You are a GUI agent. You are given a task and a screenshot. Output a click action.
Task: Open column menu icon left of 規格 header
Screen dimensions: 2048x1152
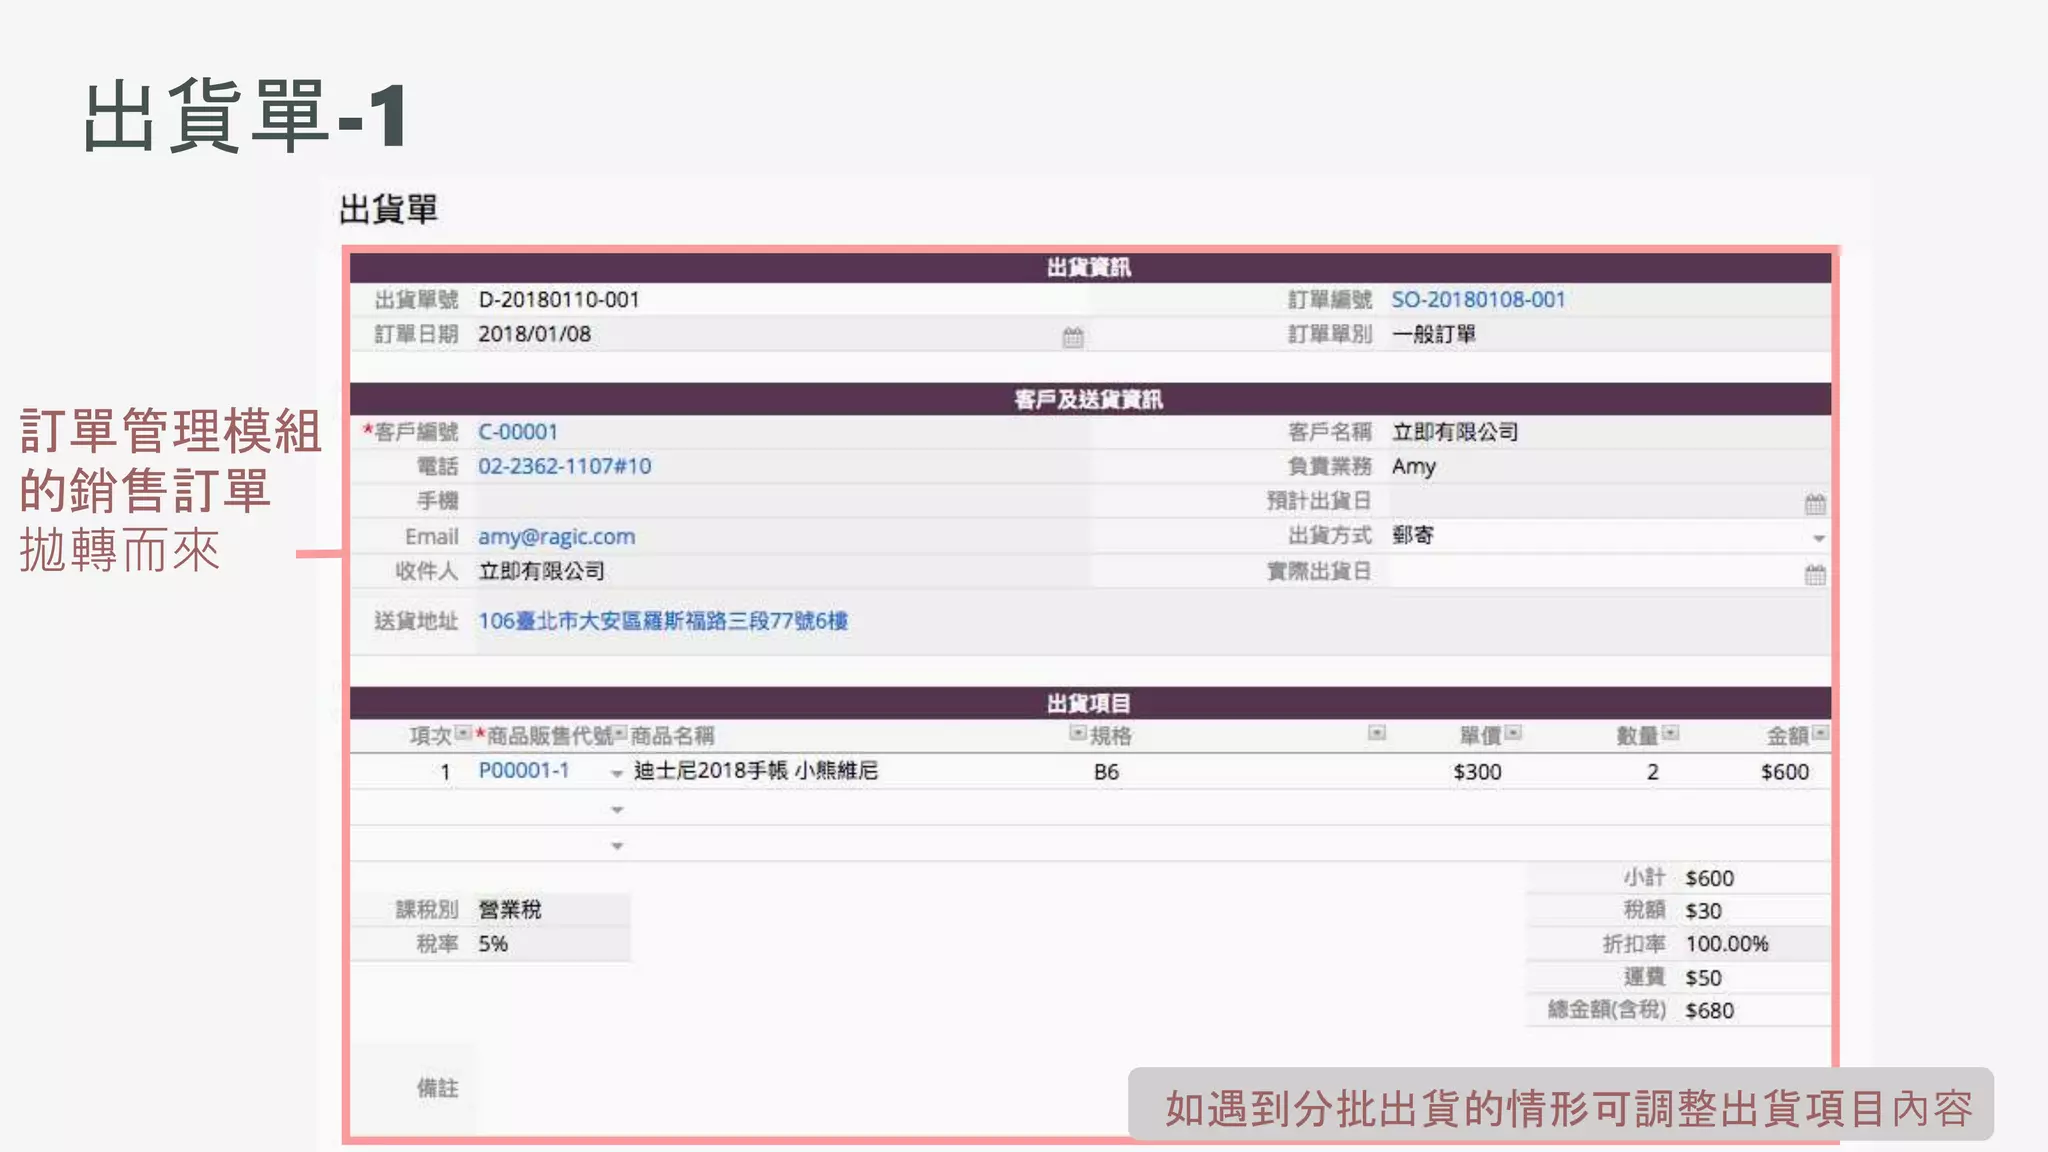tap(1077, 733)
